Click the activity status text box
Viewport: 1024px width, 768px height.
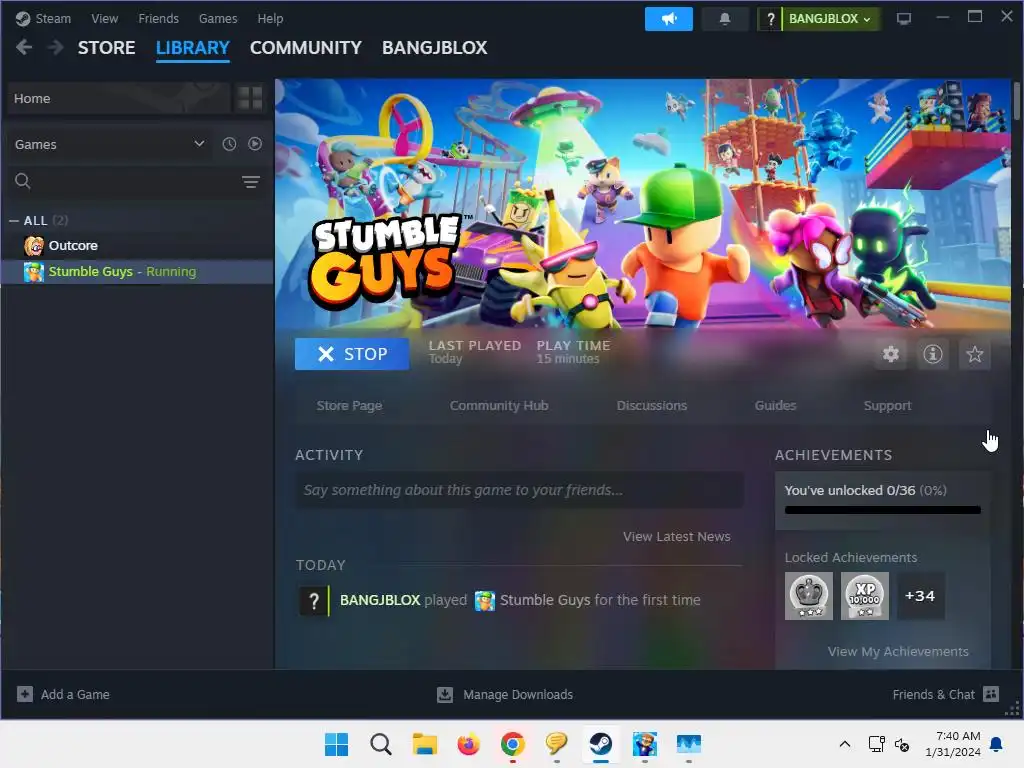(x=519, y=490)
